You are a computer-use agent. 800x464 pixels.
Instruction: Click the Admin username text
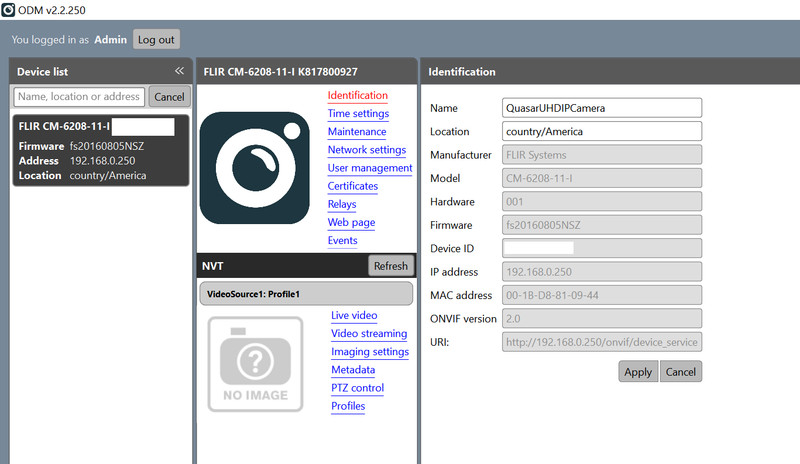[111, 39]
